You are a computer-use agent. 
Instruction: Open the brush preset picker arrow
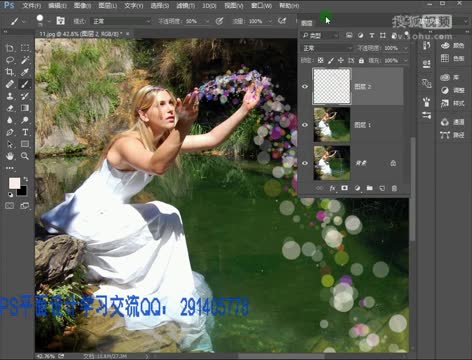coord(49,21)
